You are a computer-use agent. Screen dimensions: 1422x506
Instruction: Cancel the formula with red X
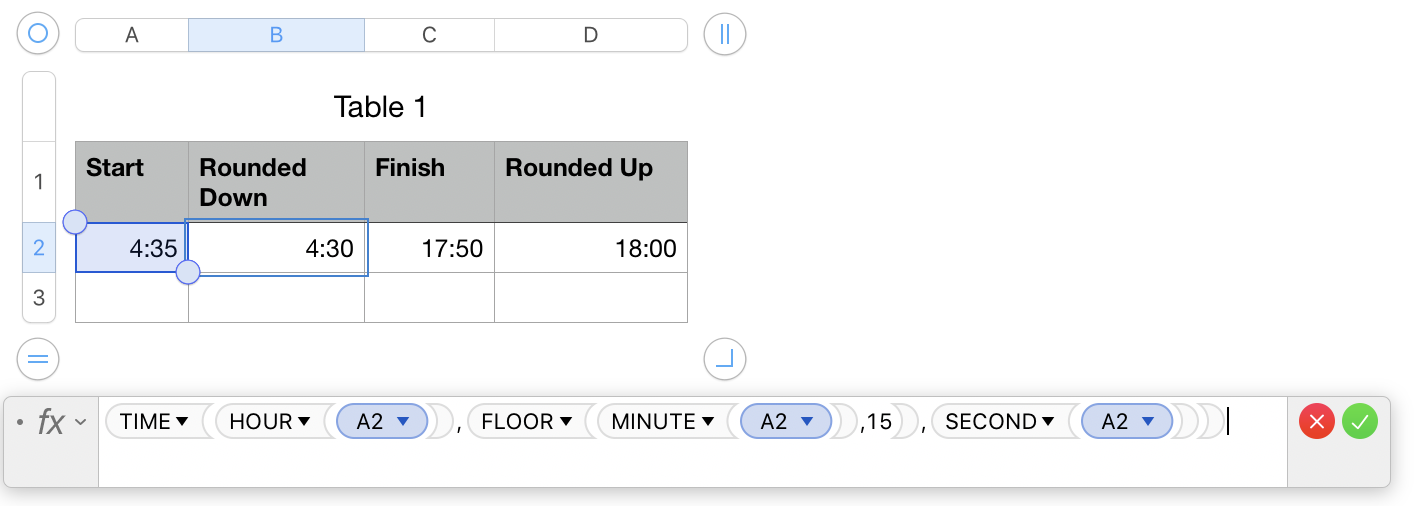[x=1316, y=422]
